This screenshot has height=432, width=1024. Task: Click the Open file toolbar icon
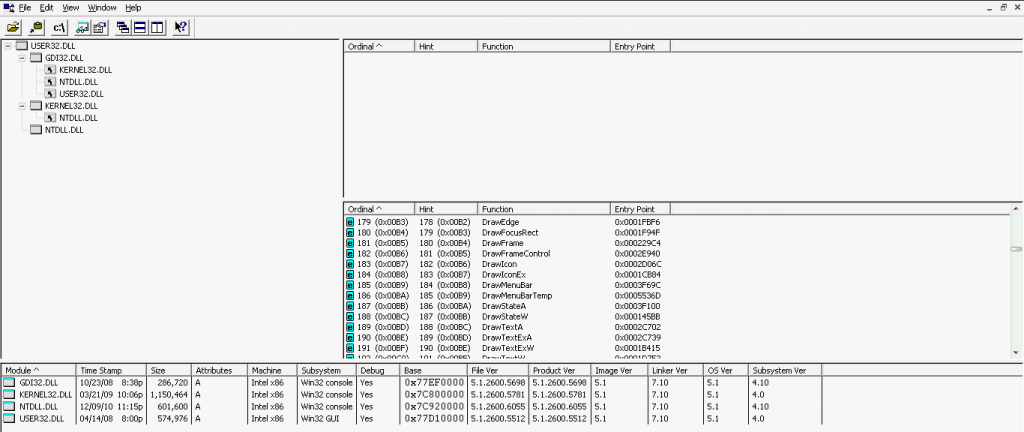point(13,27)
